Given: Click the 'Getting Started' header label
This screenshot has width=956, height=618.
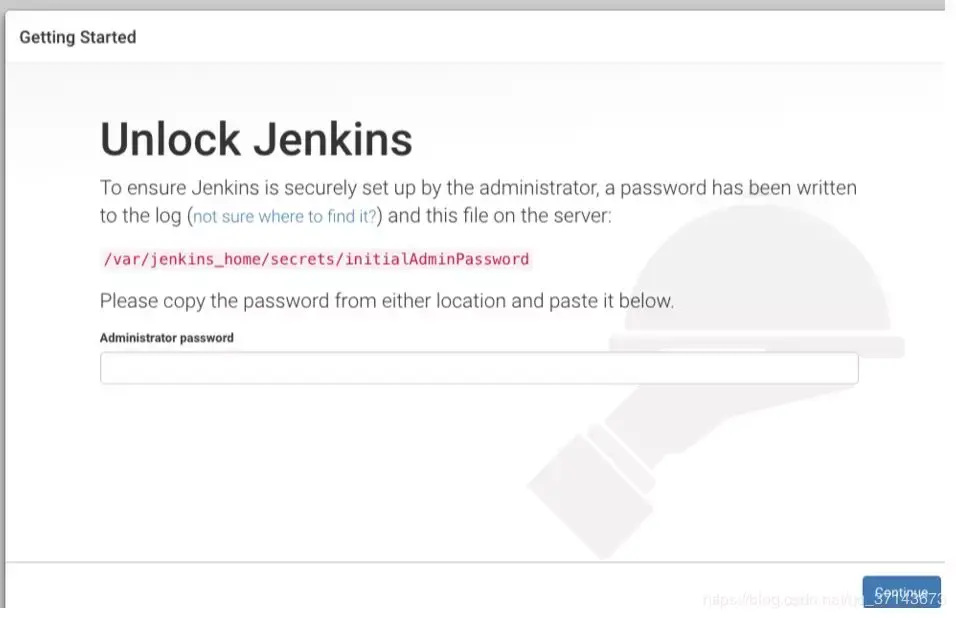Looking at the screenshot, I should (77, 37).
